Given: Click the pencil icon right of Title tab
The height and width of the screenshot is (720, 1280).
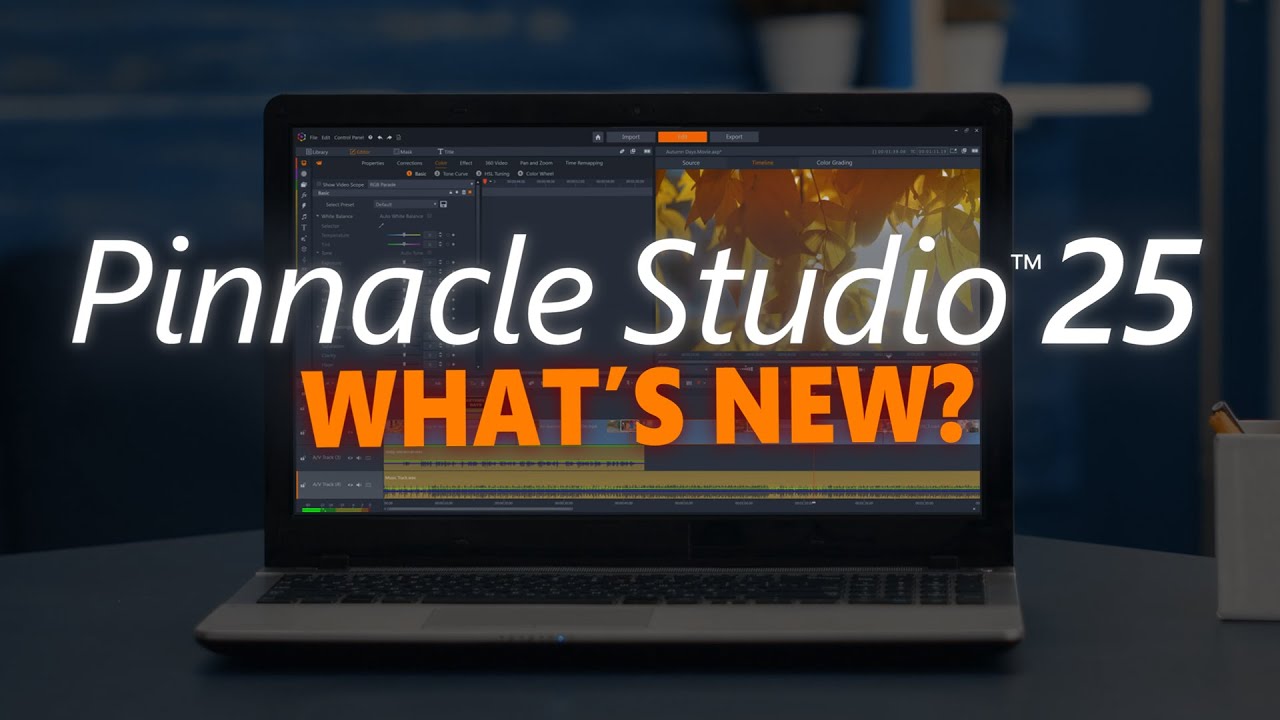Looking at the screenshot, I should click(x=622, y=151).
